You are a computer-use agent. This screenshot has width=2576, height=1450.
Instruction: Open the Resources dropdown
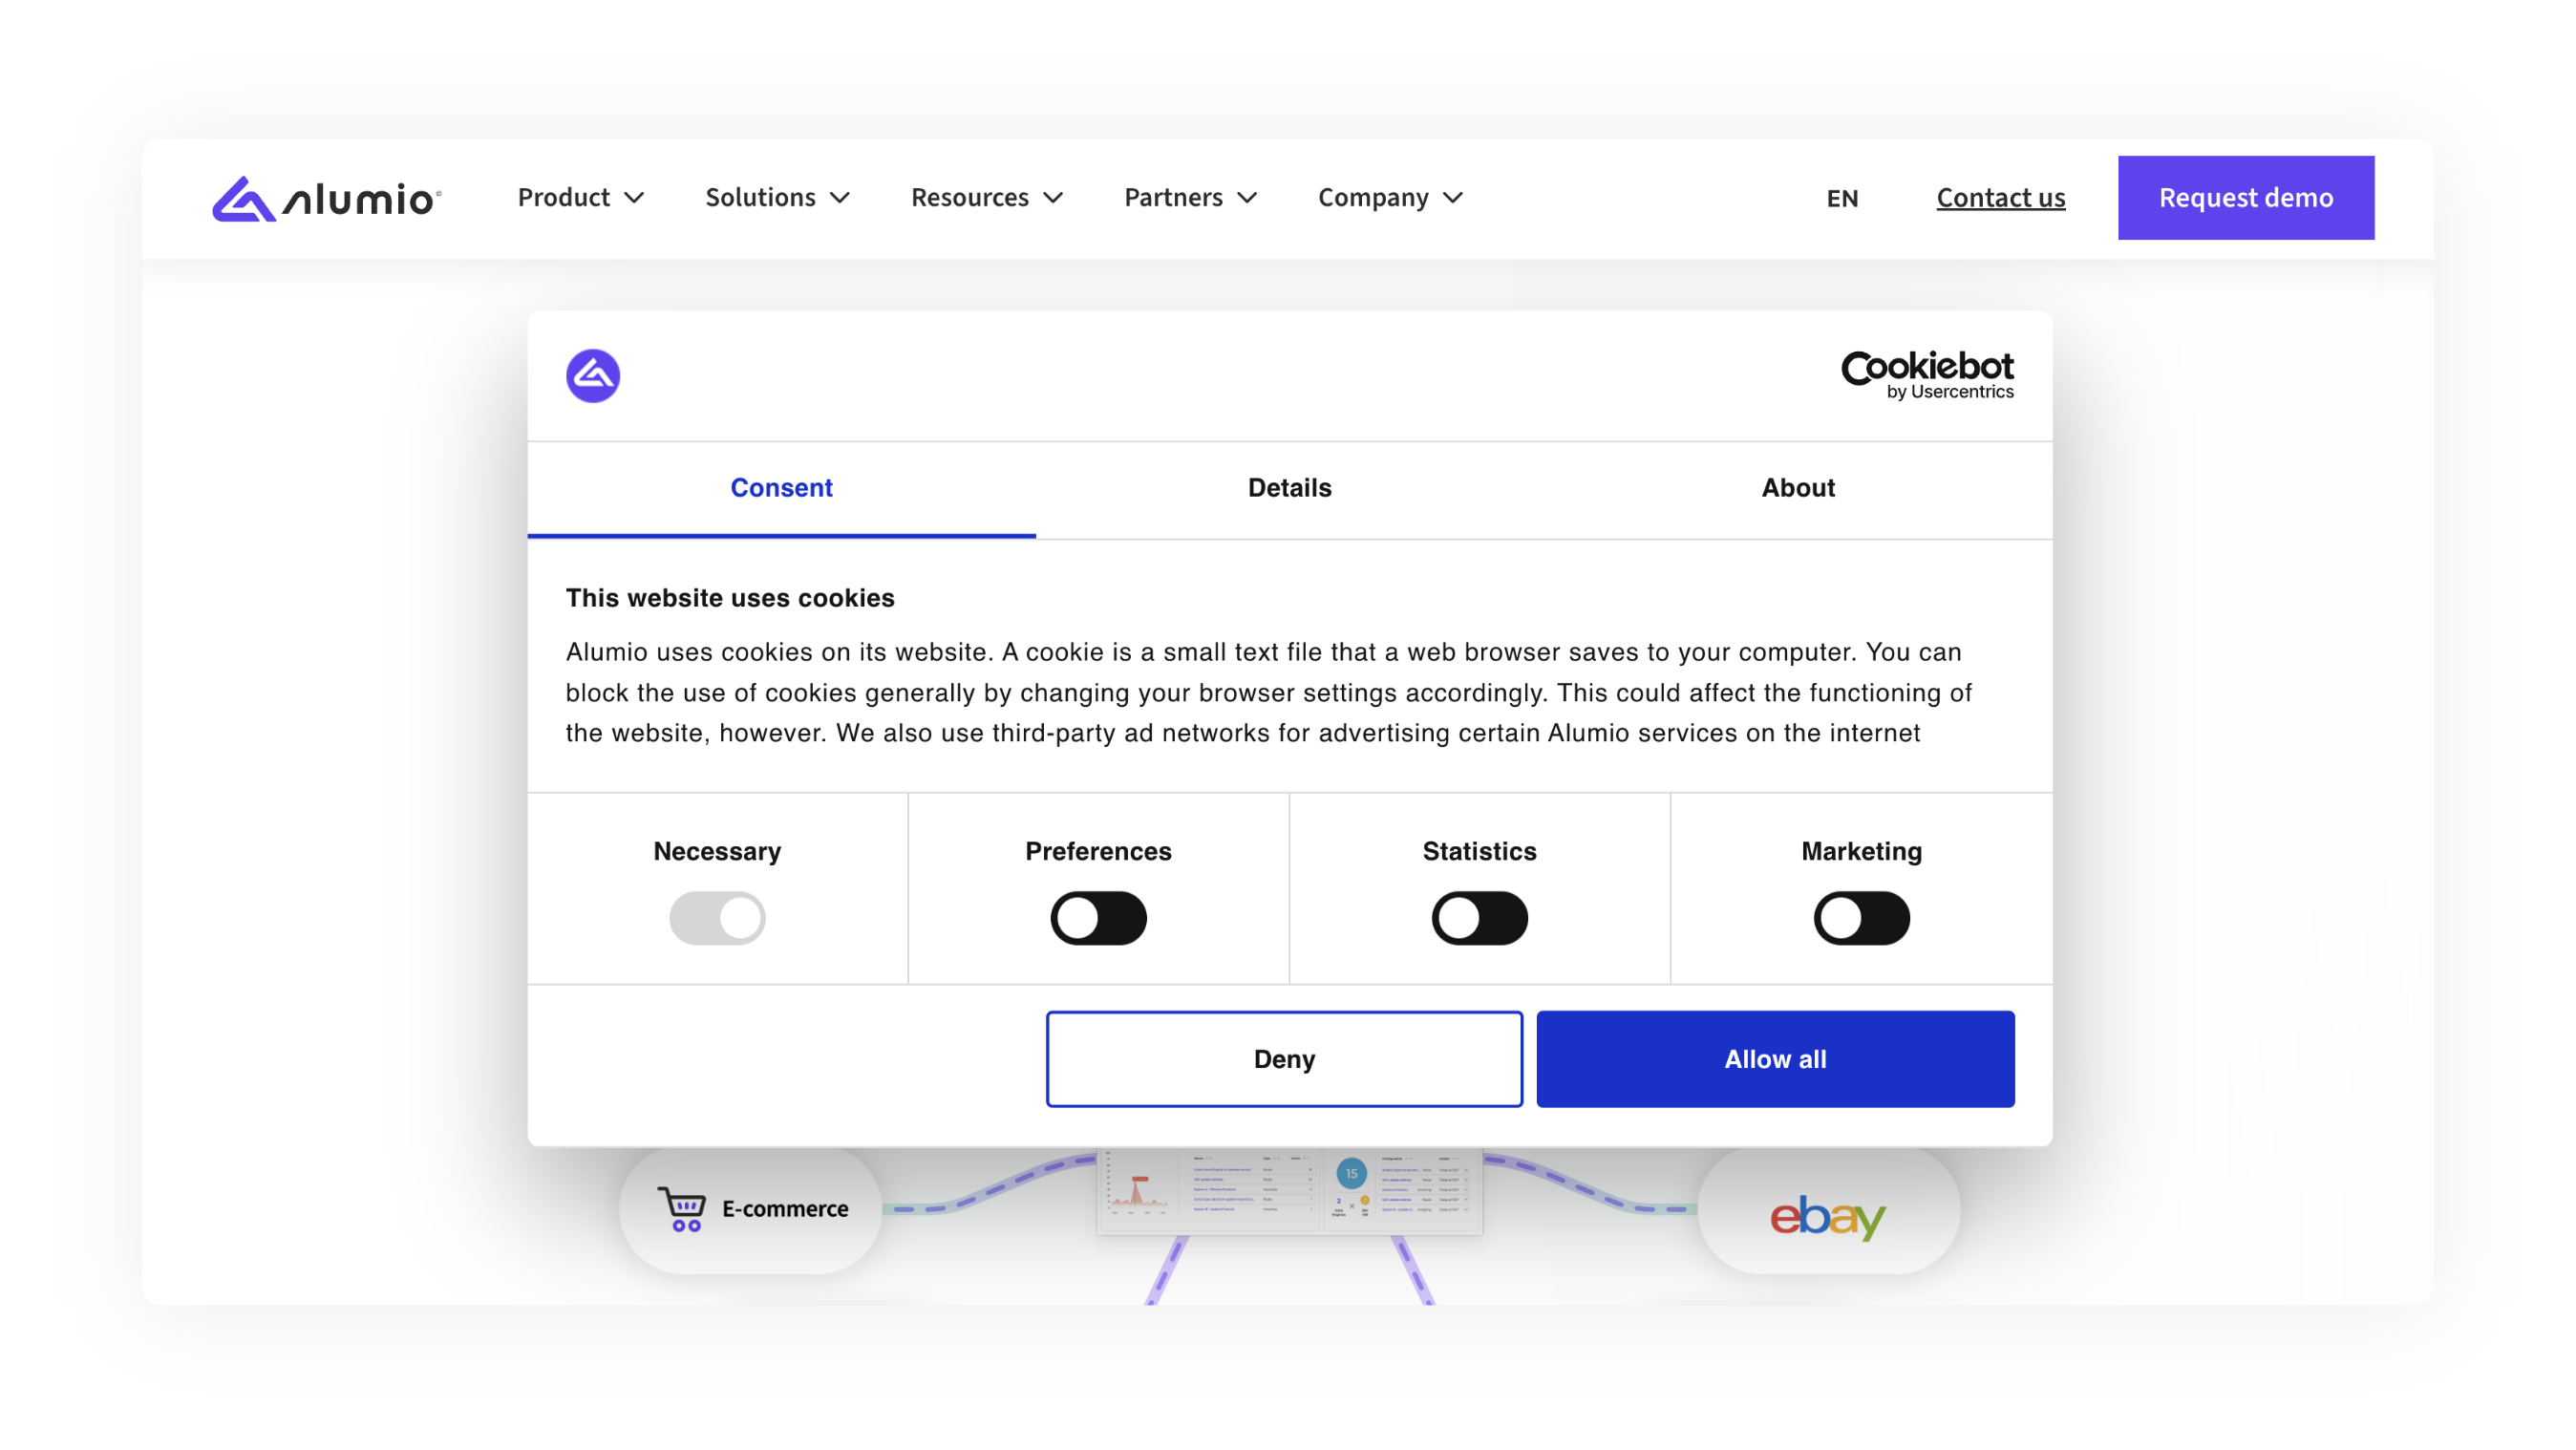(986, 198)
